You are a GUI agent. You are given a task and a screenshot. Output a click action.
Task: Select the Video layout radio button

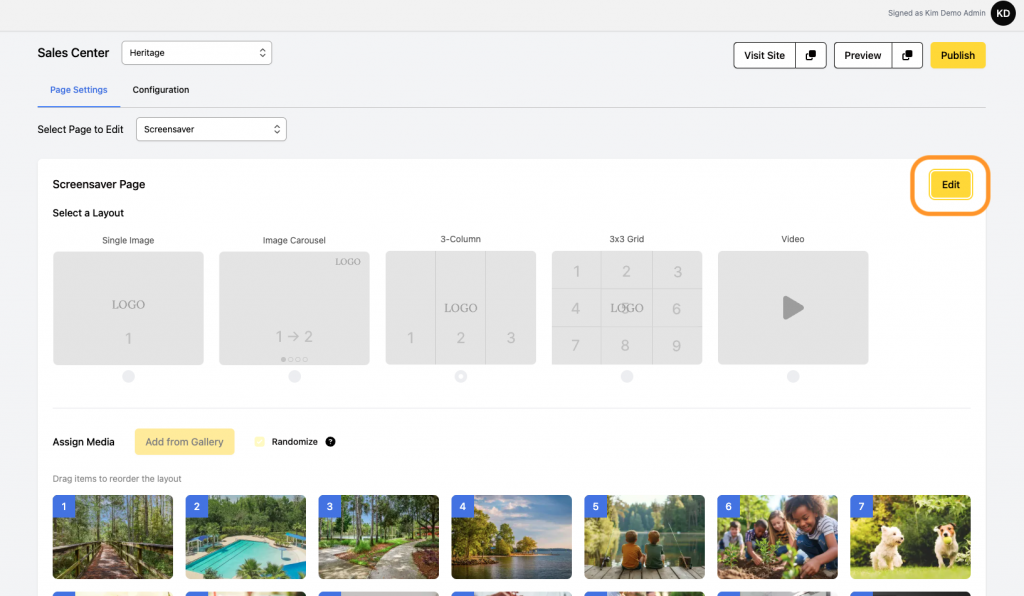pos(793,376)
